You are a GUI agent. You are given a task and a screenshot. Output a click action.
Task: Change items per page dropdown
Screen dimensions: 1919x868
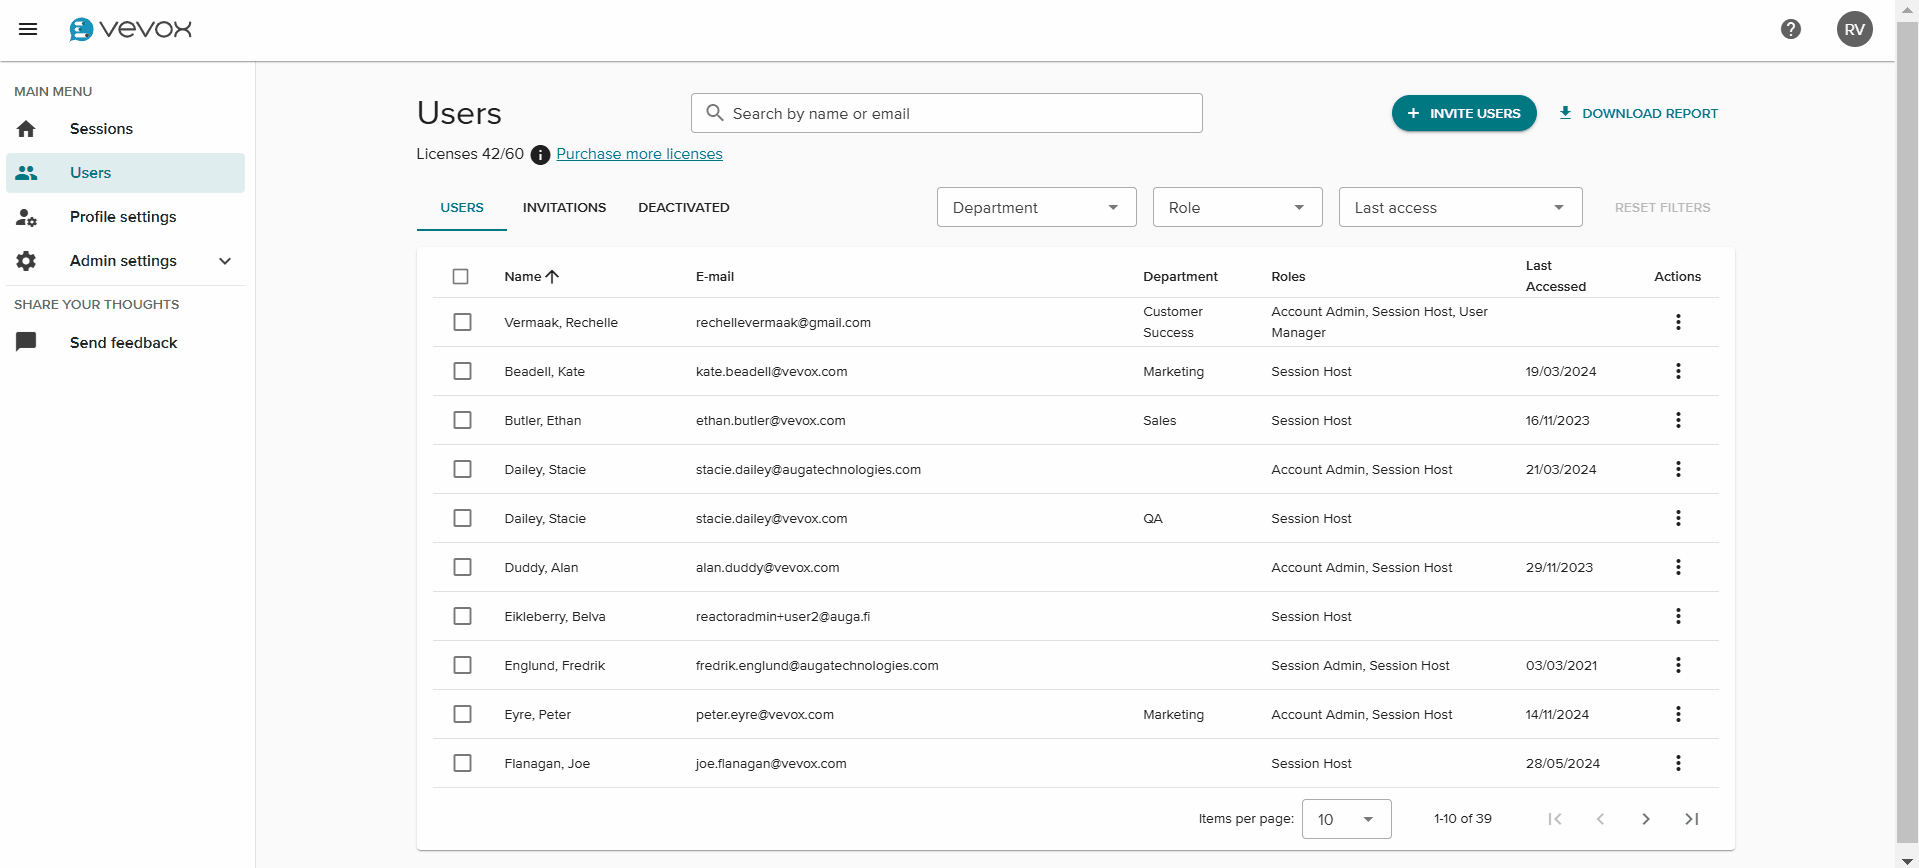click(1347, 819)
